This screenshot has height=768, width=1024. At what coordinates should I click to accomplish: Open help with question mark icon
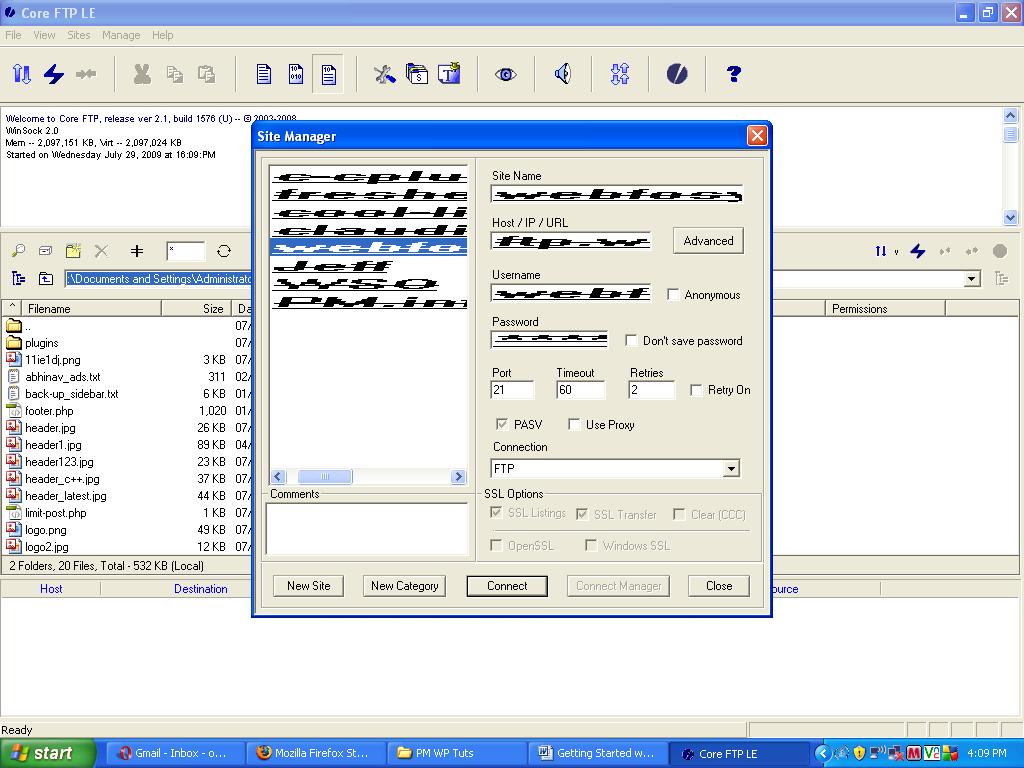(733, 74)
